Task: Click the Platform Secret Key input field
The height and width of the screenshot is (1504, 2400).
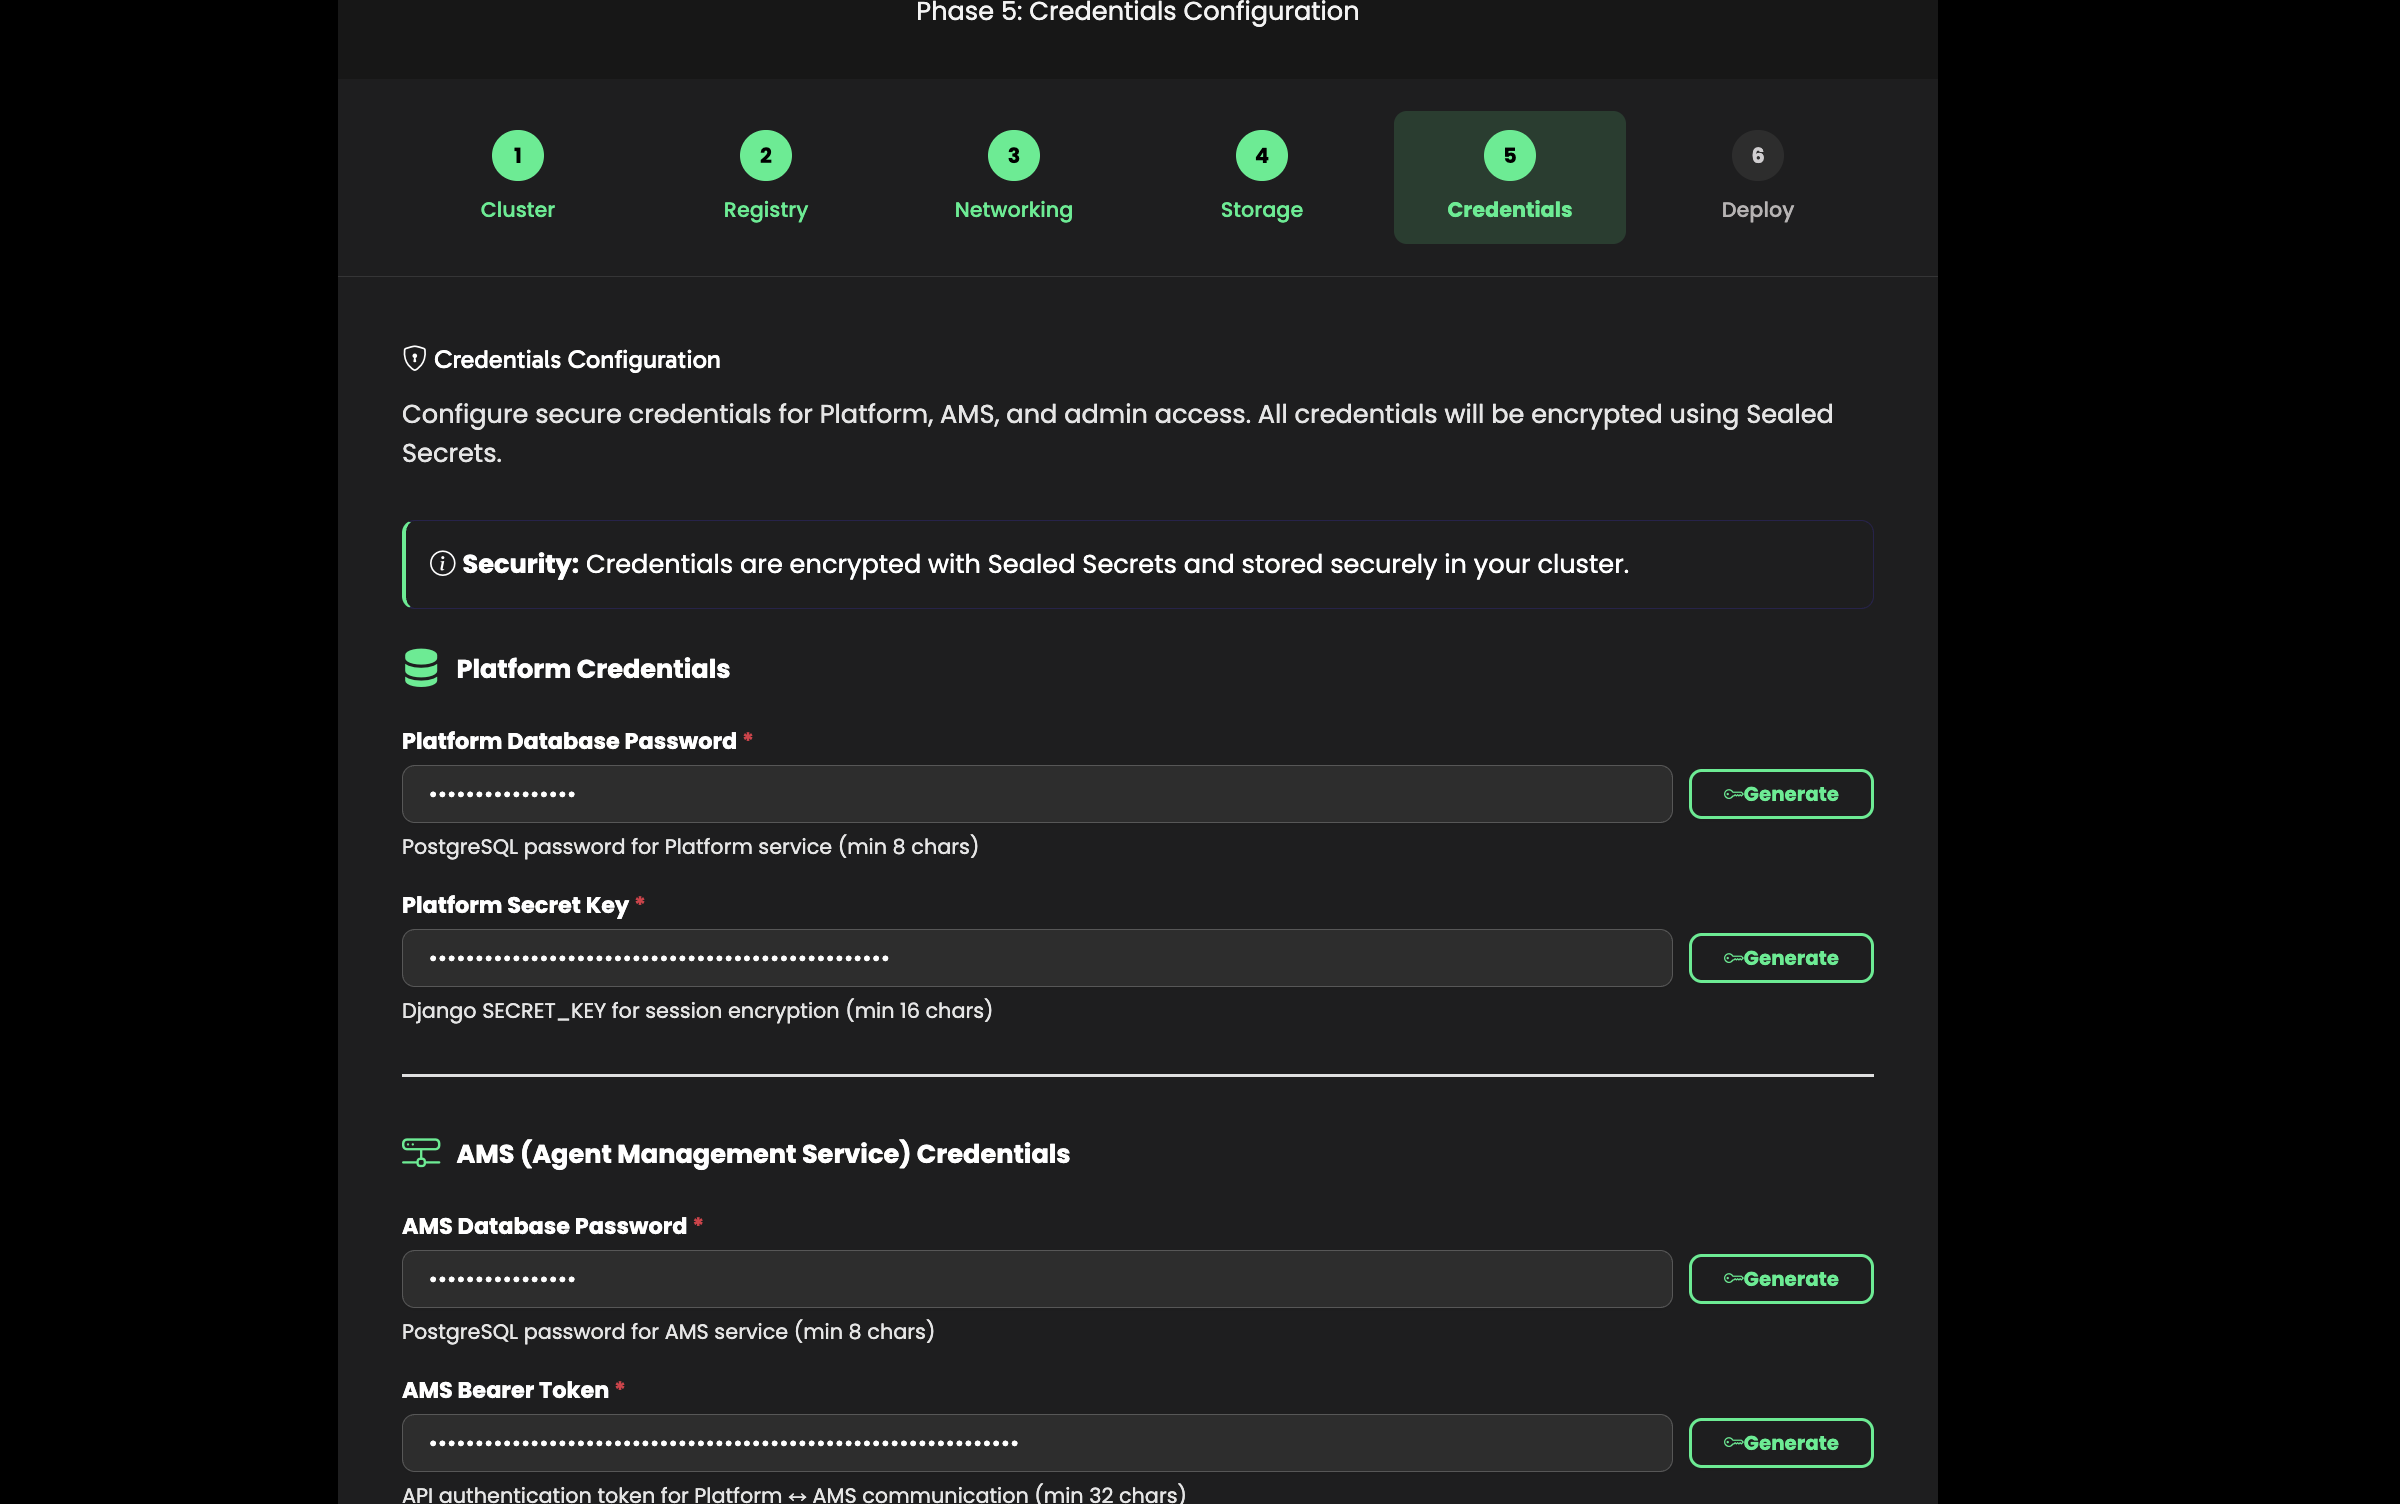Action: pyautogui.click(x=1036, y=957)
